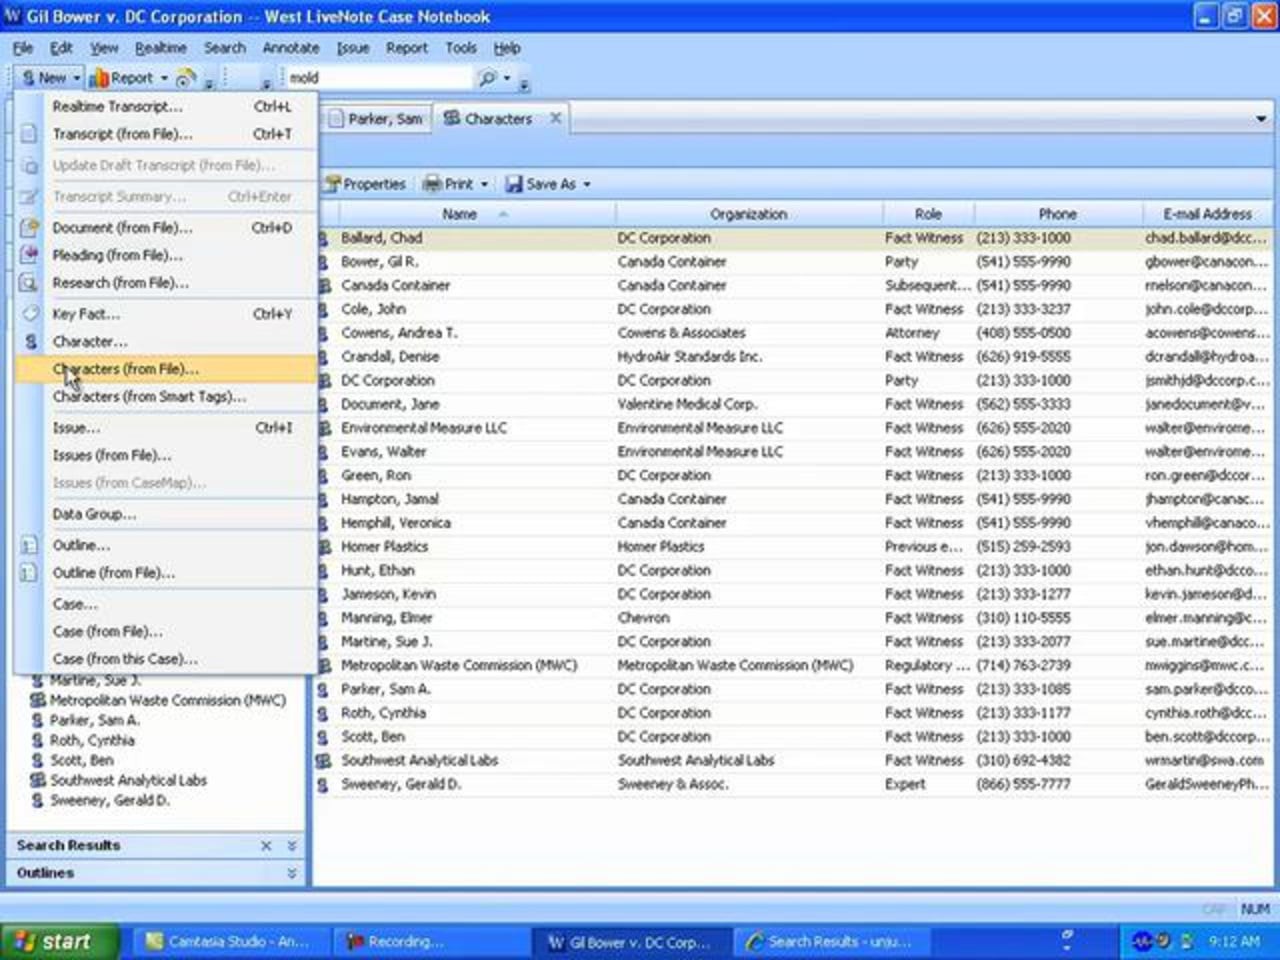
Task: Click the Key Fact menu icon
Action: [x=30, y=314]
